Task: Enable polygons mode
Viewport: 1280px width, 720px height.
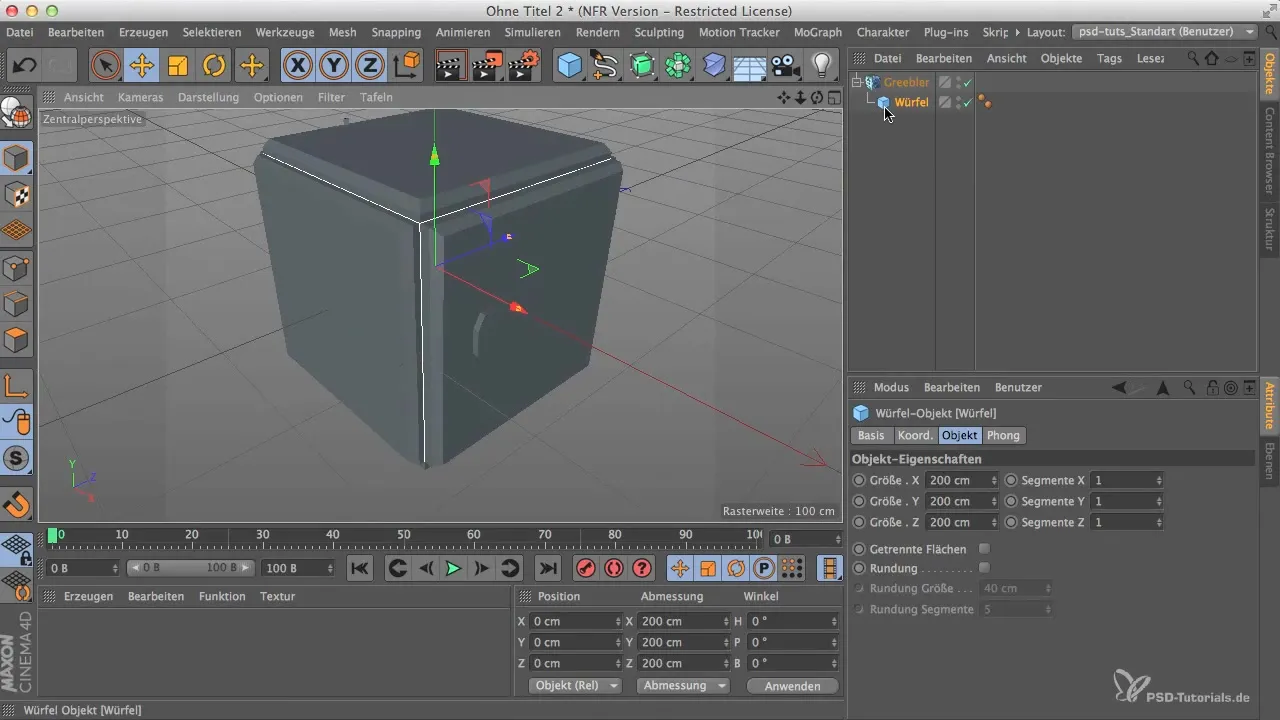Action: point(17,340)
